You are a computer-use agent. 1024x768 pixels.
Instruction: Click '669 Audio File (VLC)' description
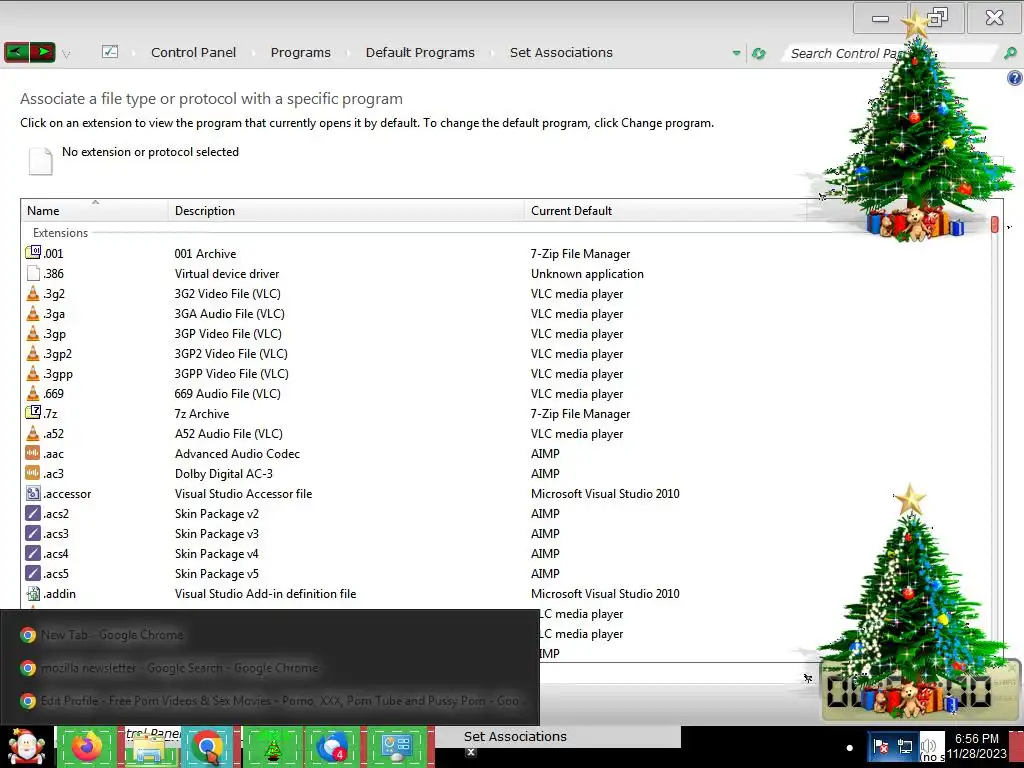click(x=227, y=394)
